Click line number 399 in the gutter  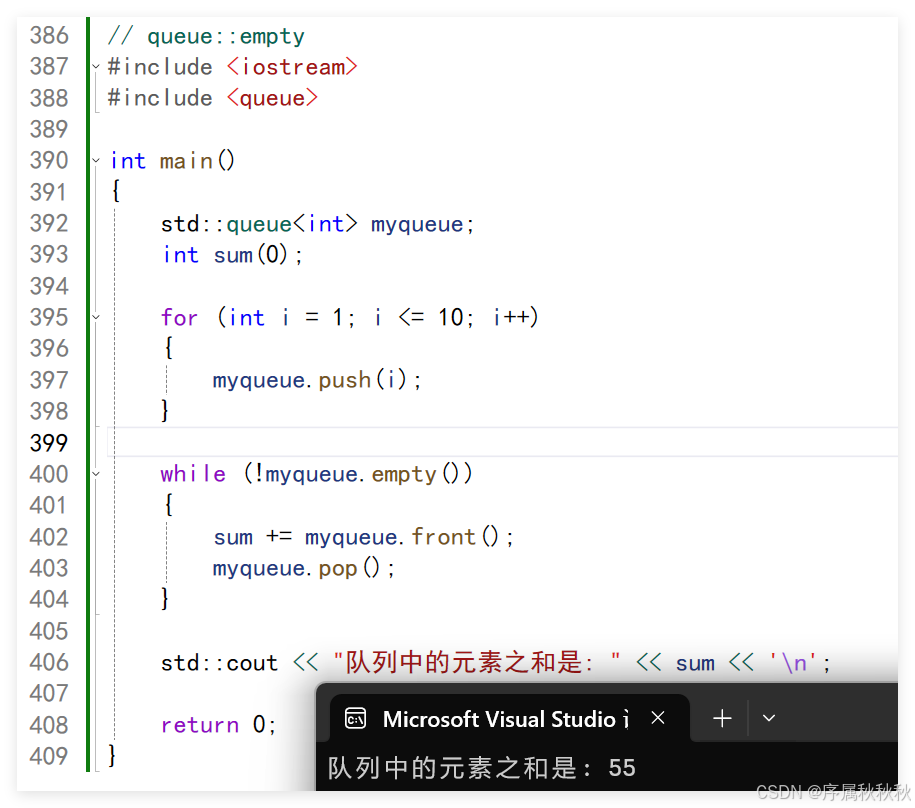(x=49, y=442)
